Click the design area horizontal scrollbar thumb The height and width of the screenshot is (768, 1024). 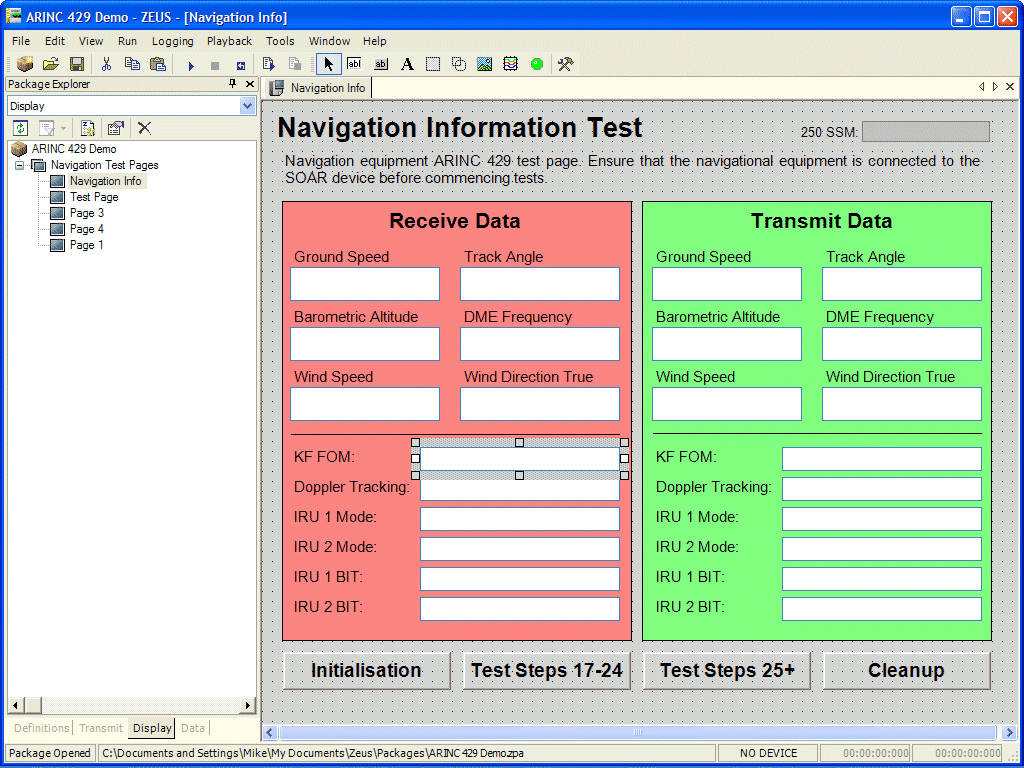pyautogui.click(x=637, y=732)
